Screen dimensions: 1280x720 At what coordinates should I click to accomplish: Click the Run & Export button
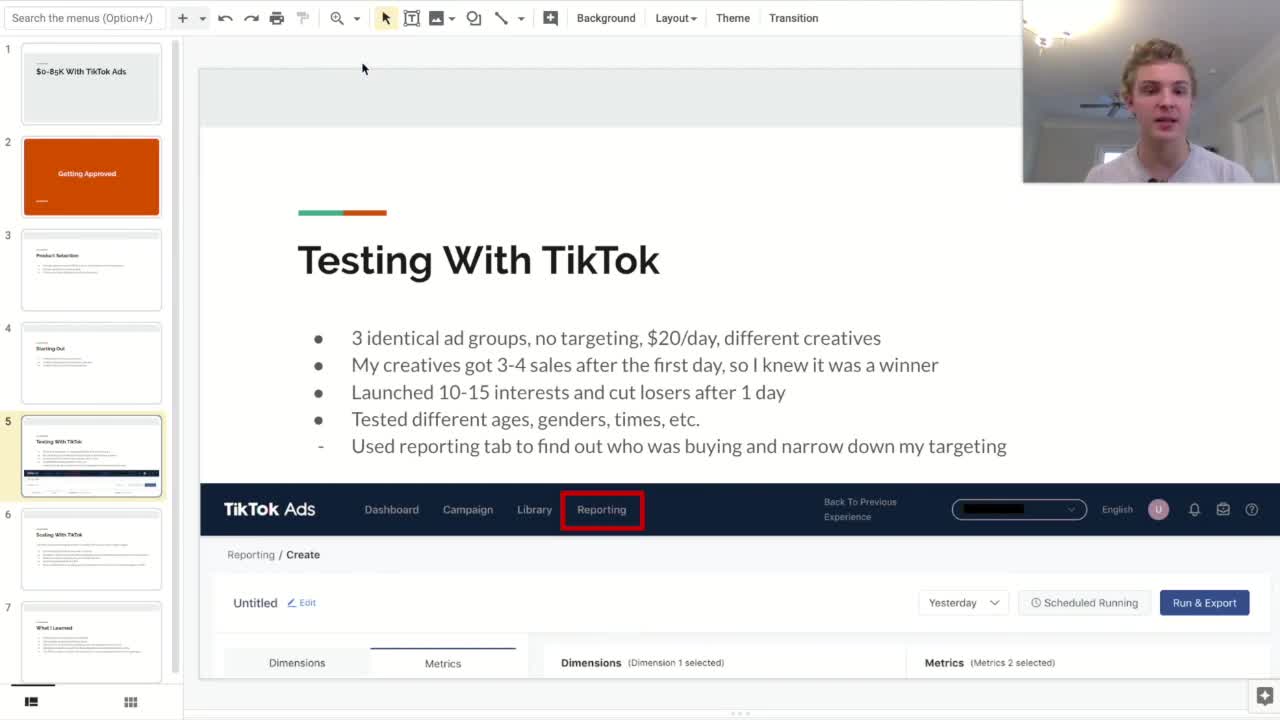[1204, 603]
